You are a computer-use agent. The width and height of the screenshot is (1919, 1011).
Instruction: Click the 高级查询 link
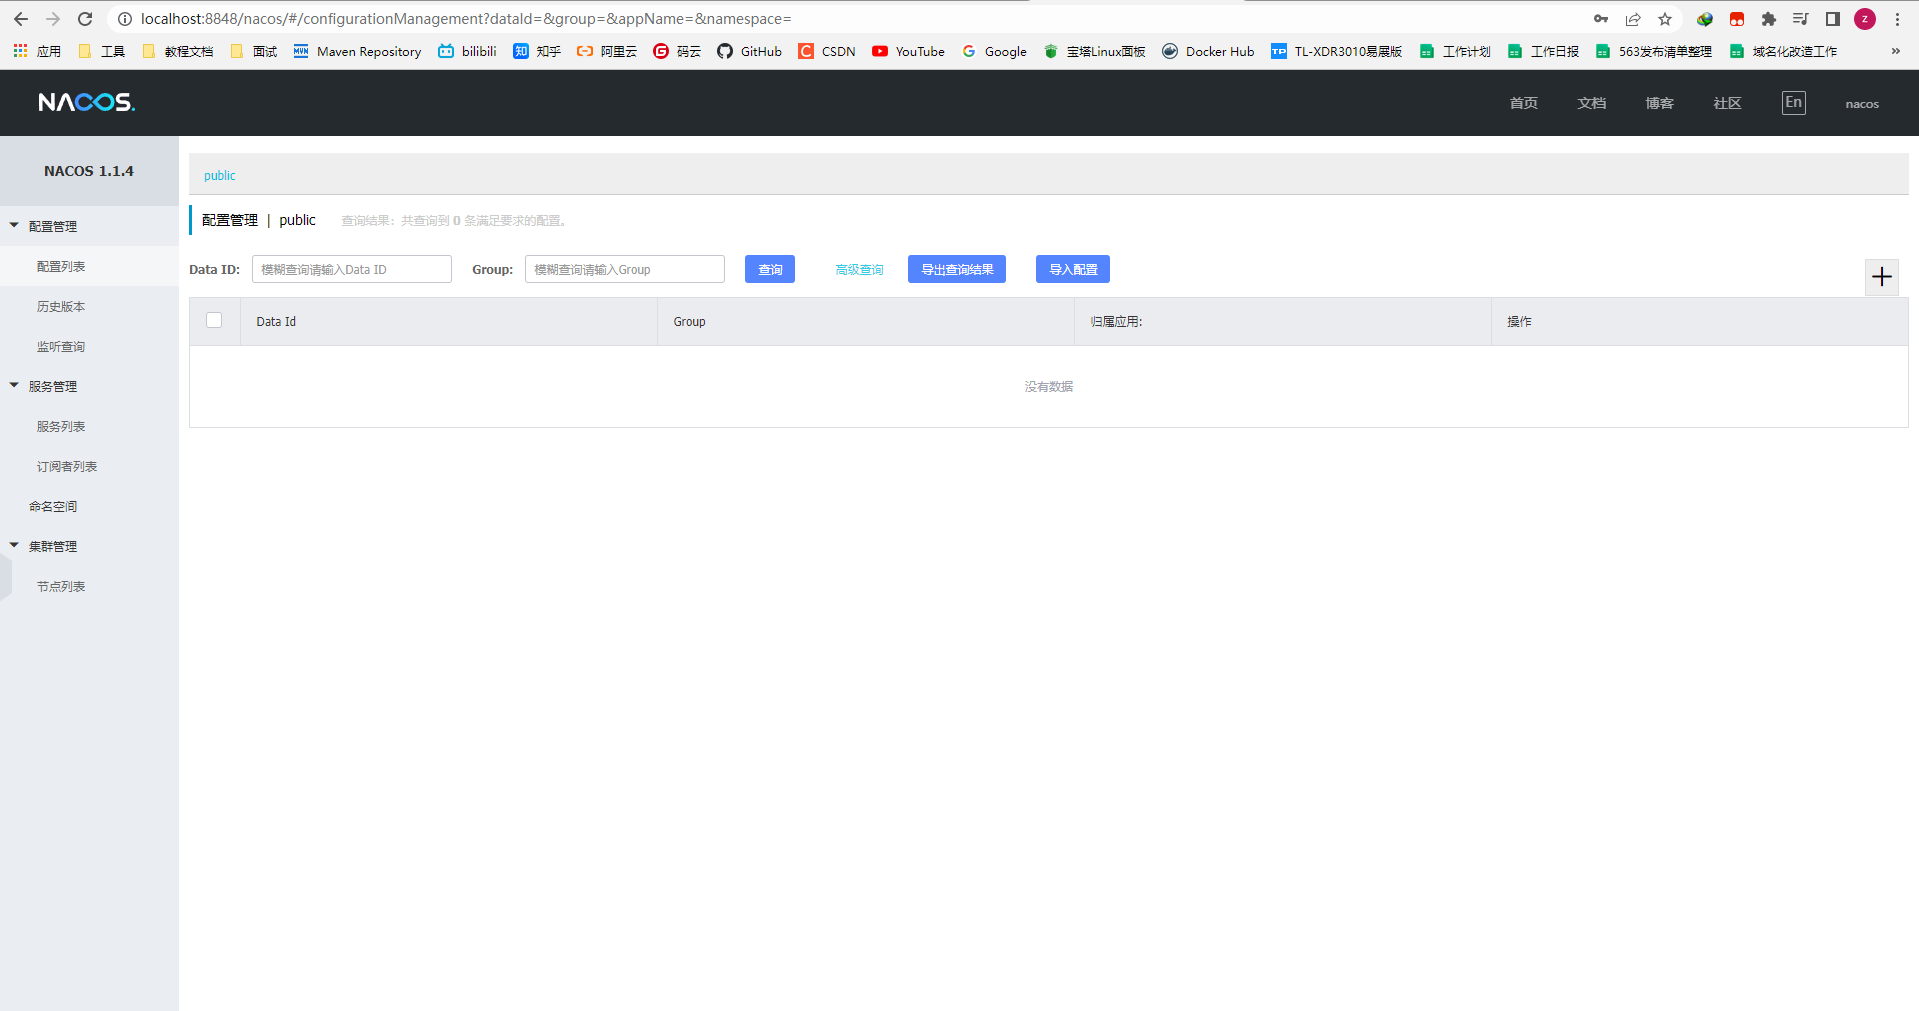pos(859,270)
